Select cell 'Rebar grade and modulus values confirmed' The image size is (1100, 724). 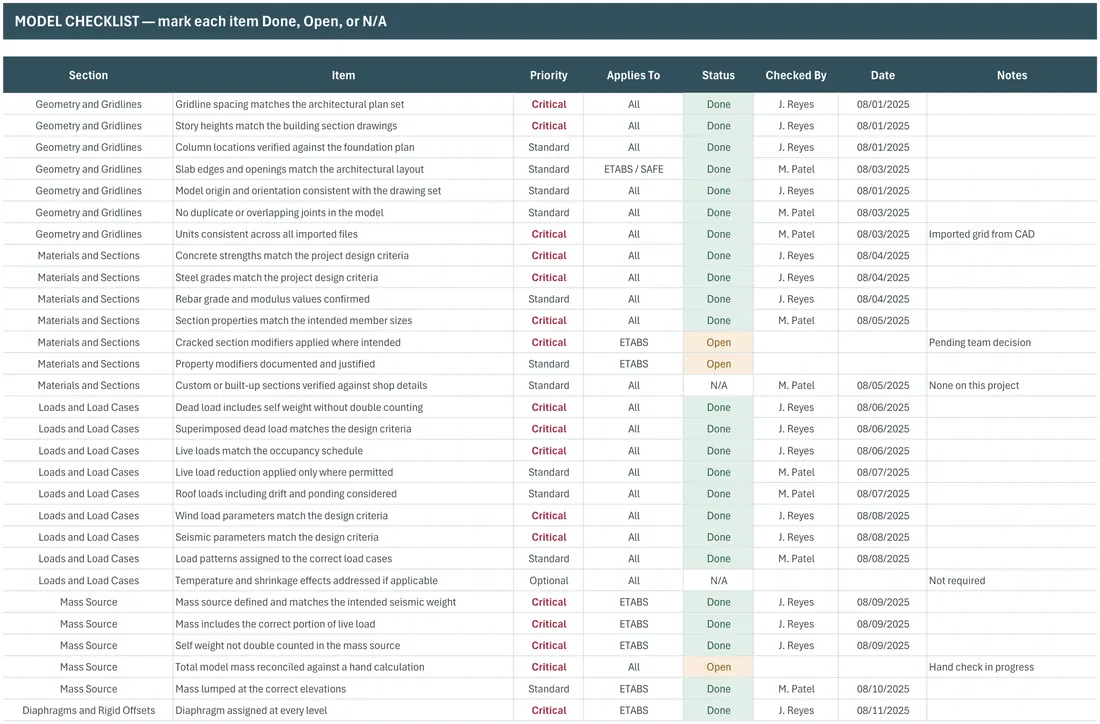click(x=343, y=299)
